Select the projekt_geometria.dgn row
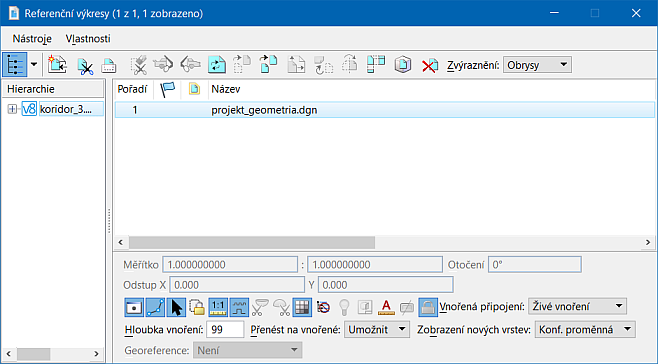 click(x=384, y=110)
